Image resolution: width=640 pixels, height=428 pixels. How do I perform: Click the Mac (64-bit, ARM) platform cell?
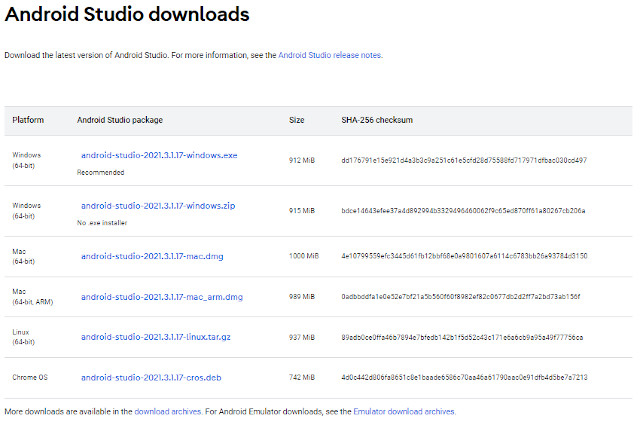[x=33, y=297]
